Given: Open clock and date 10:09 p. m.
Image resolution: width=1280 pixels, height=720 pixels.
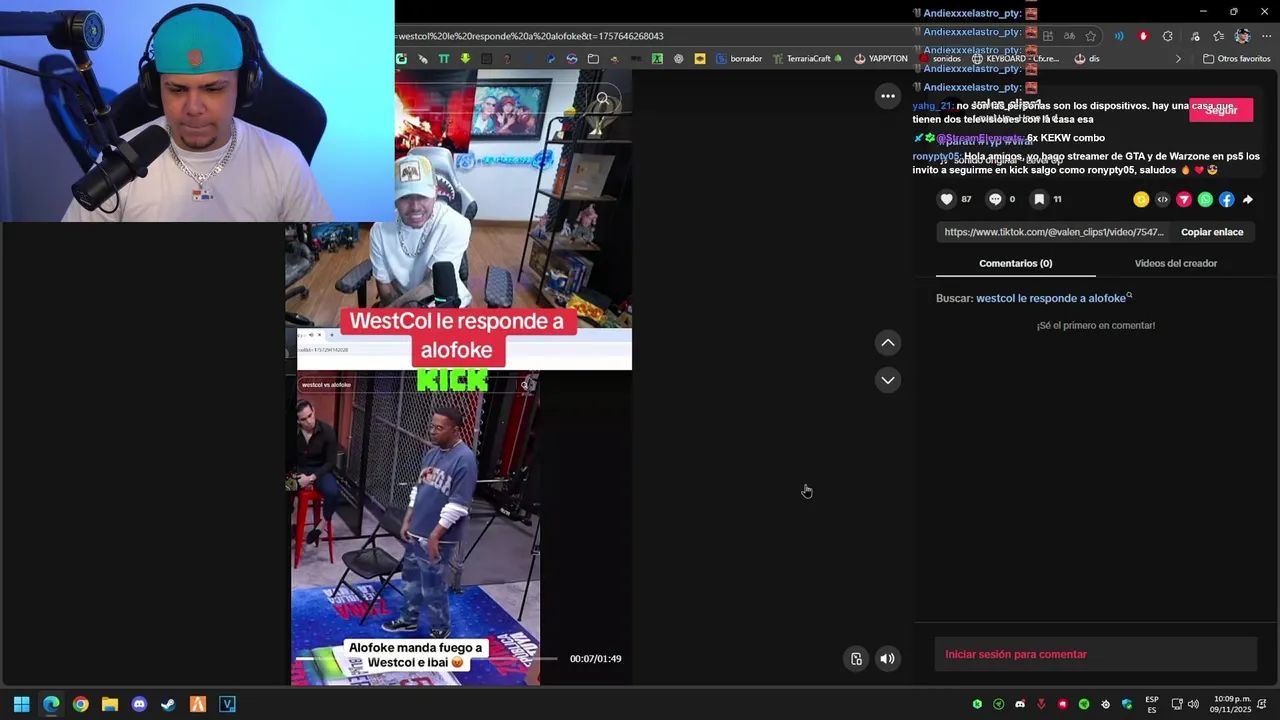Looking at the screenshot, I should (x=1230, y=704).
